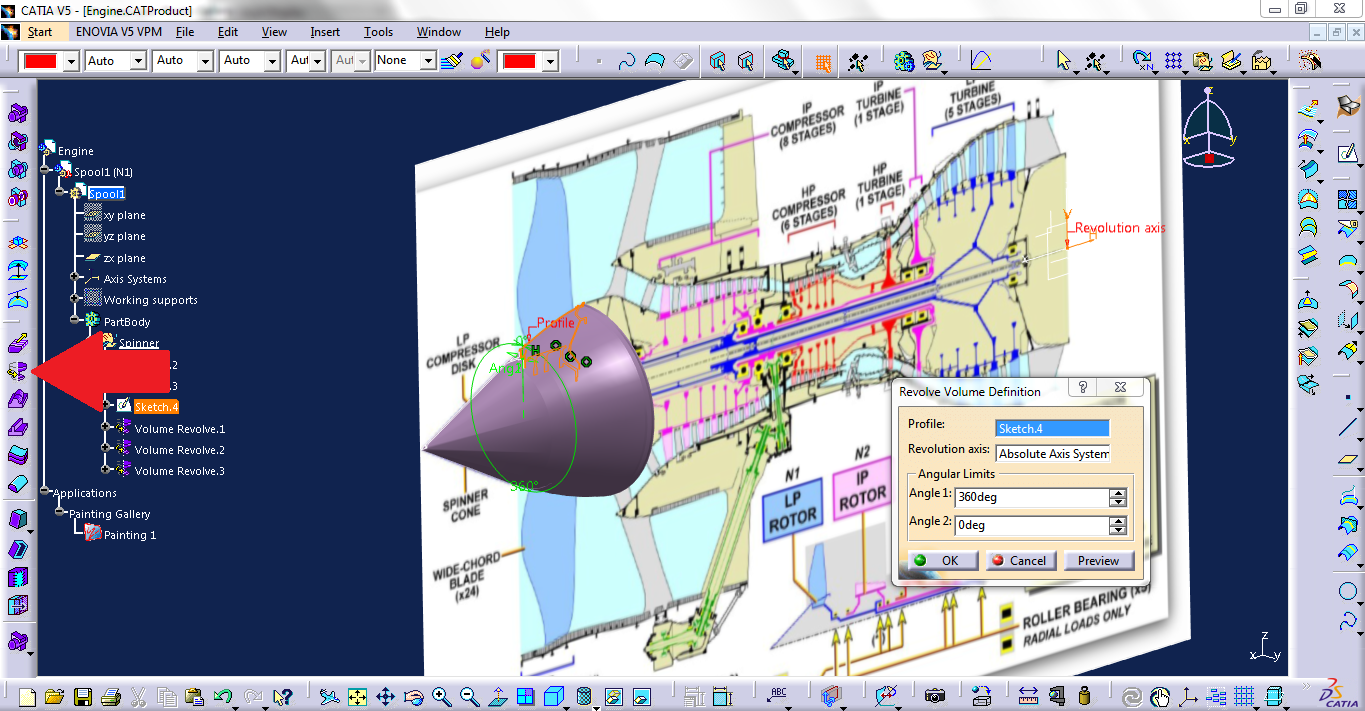Swap visible space icon
This screenshot has width=1365, height=711.
coord(642,696)
